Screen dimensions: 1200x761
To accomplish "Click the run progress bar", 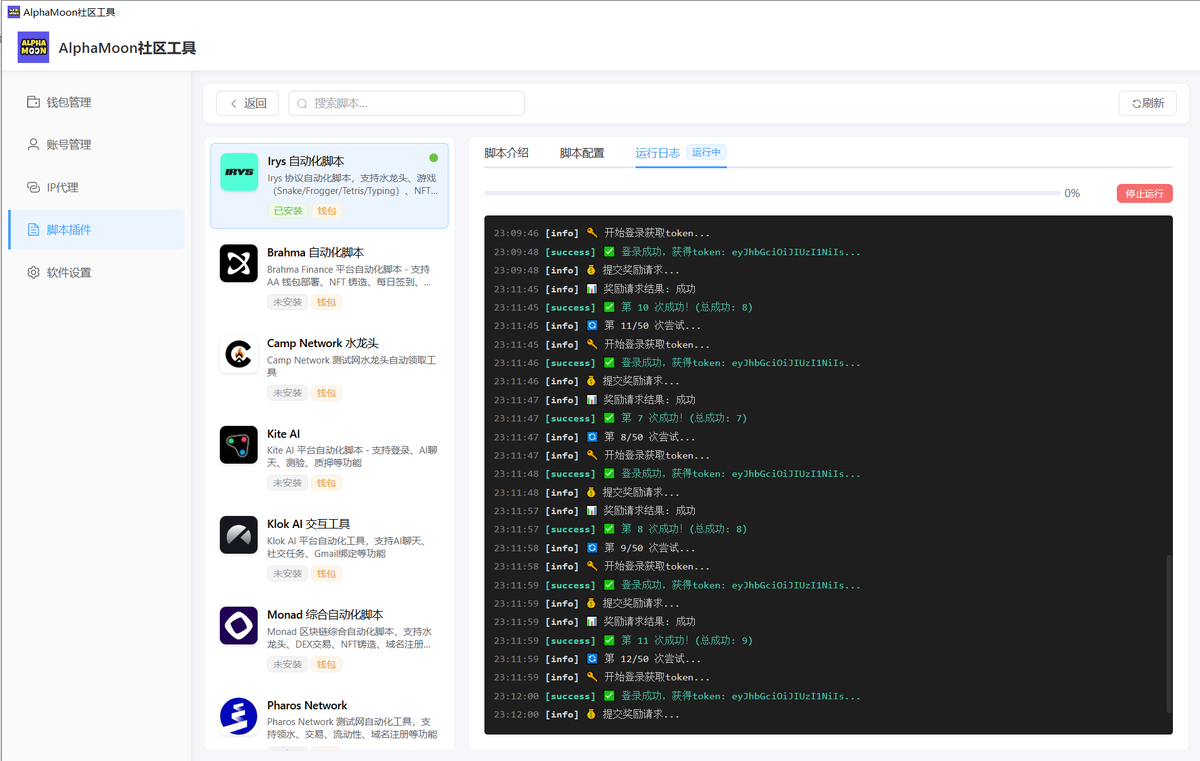I will [772, 193].
